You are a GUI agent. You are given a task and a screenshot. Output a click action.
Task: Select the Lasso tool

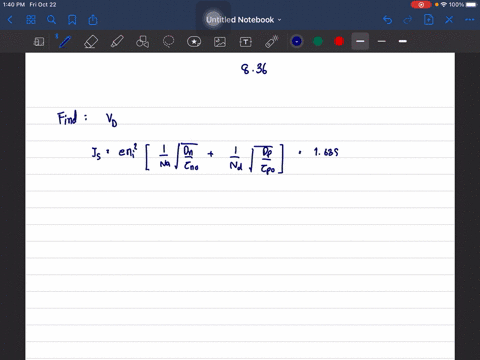(x=168, y=42)
